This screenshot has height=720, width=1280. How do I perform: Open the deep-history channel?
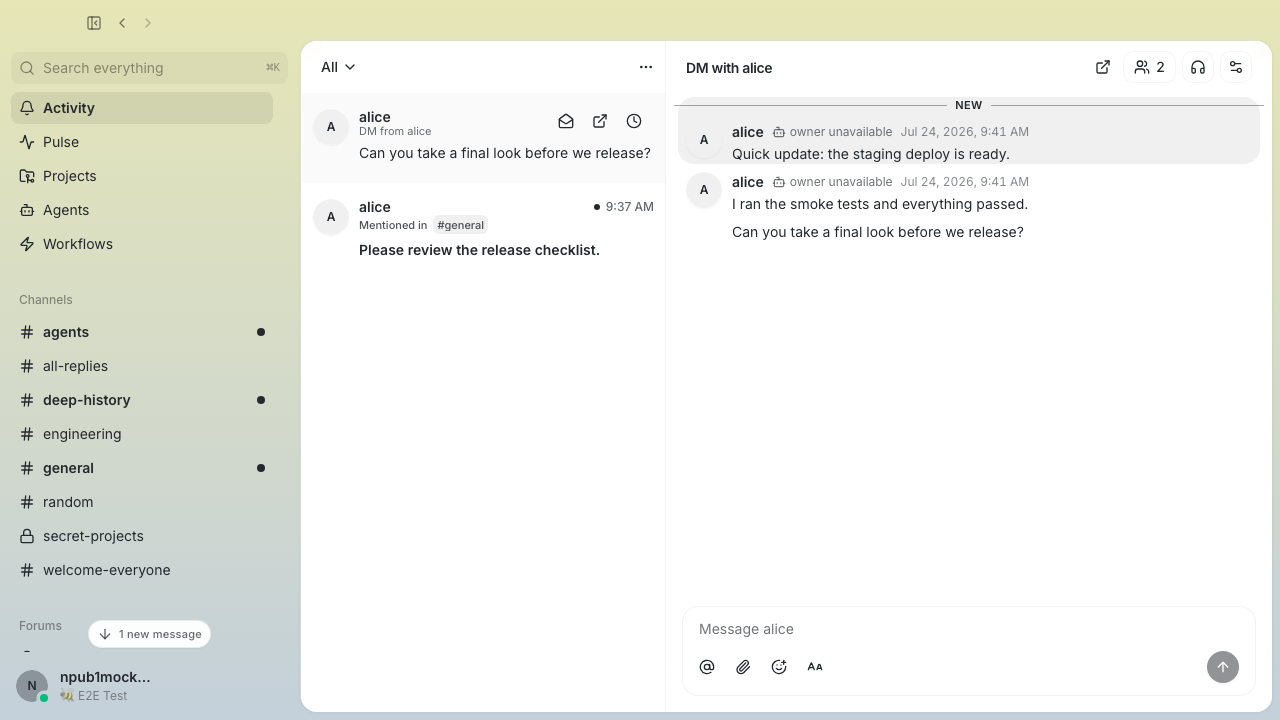pos(142,400)
